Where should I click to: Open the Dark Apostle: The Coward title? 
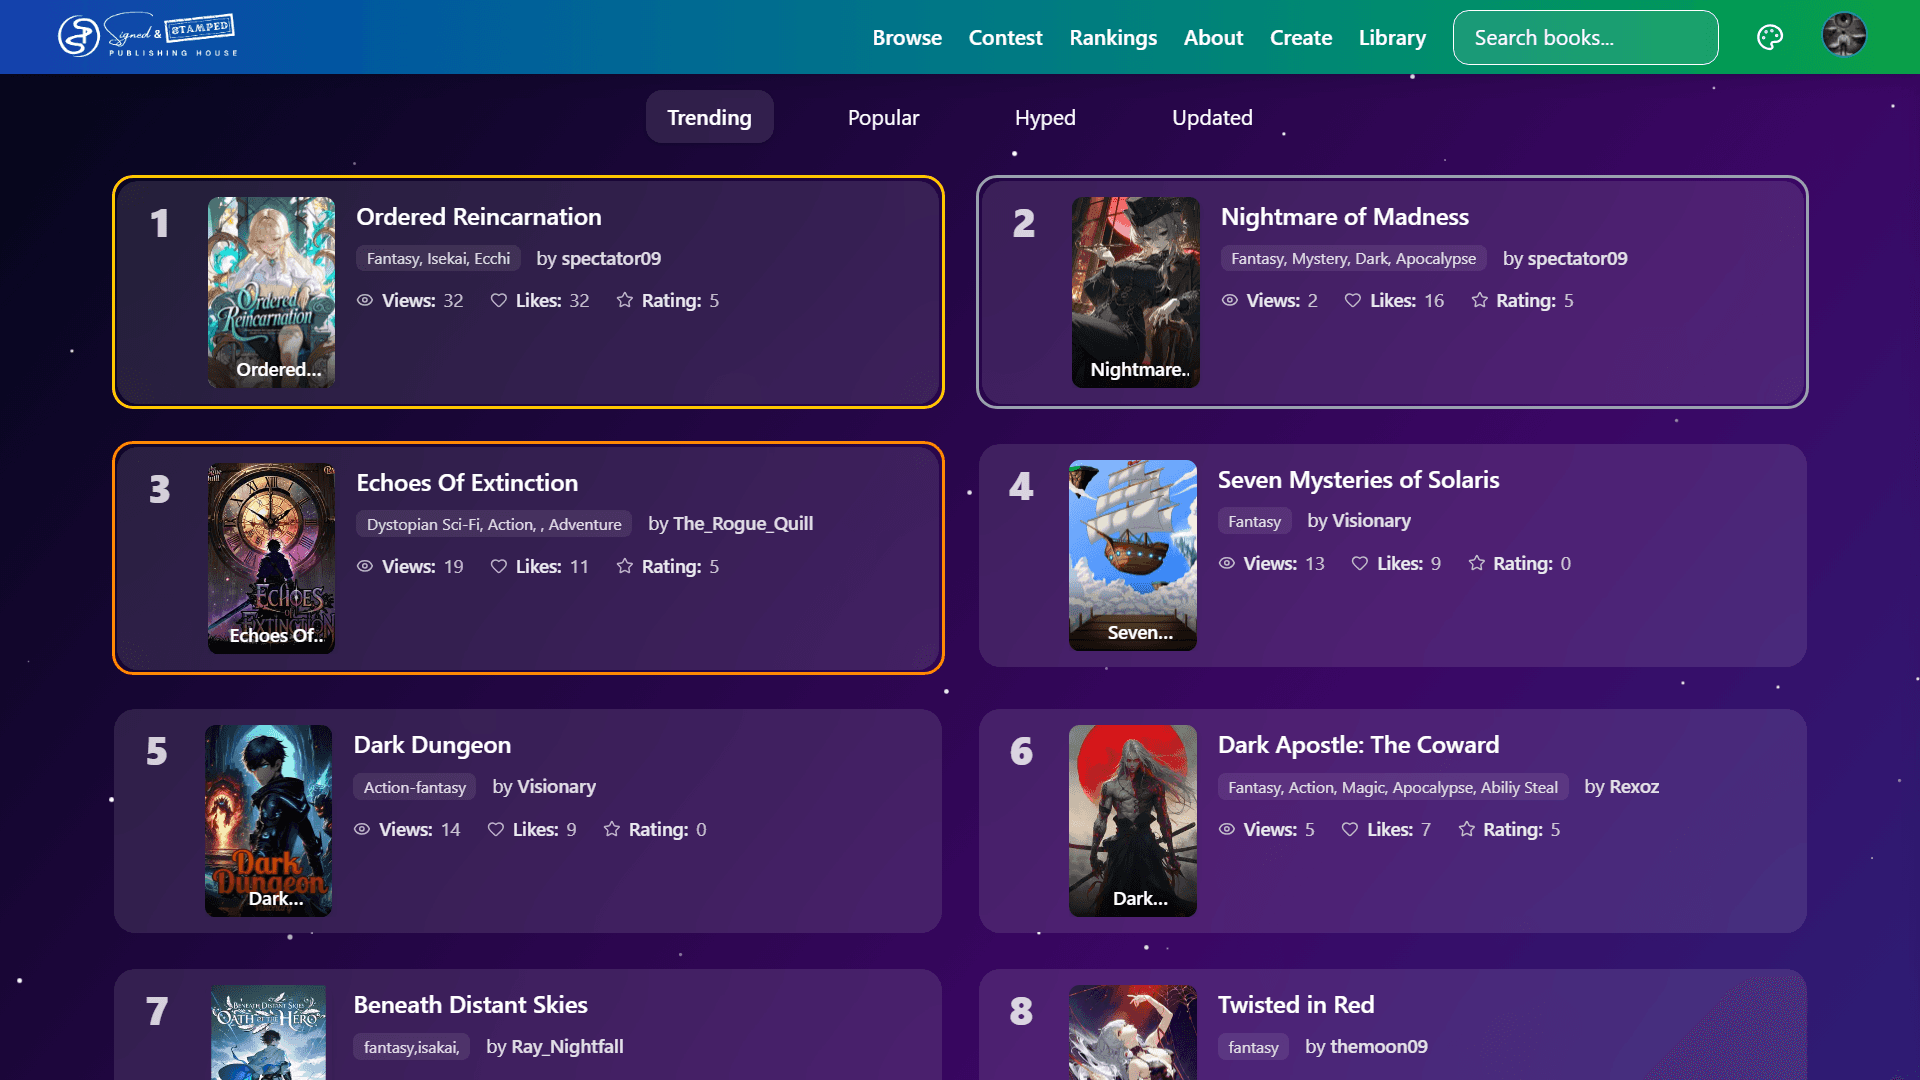(1358, 745)
